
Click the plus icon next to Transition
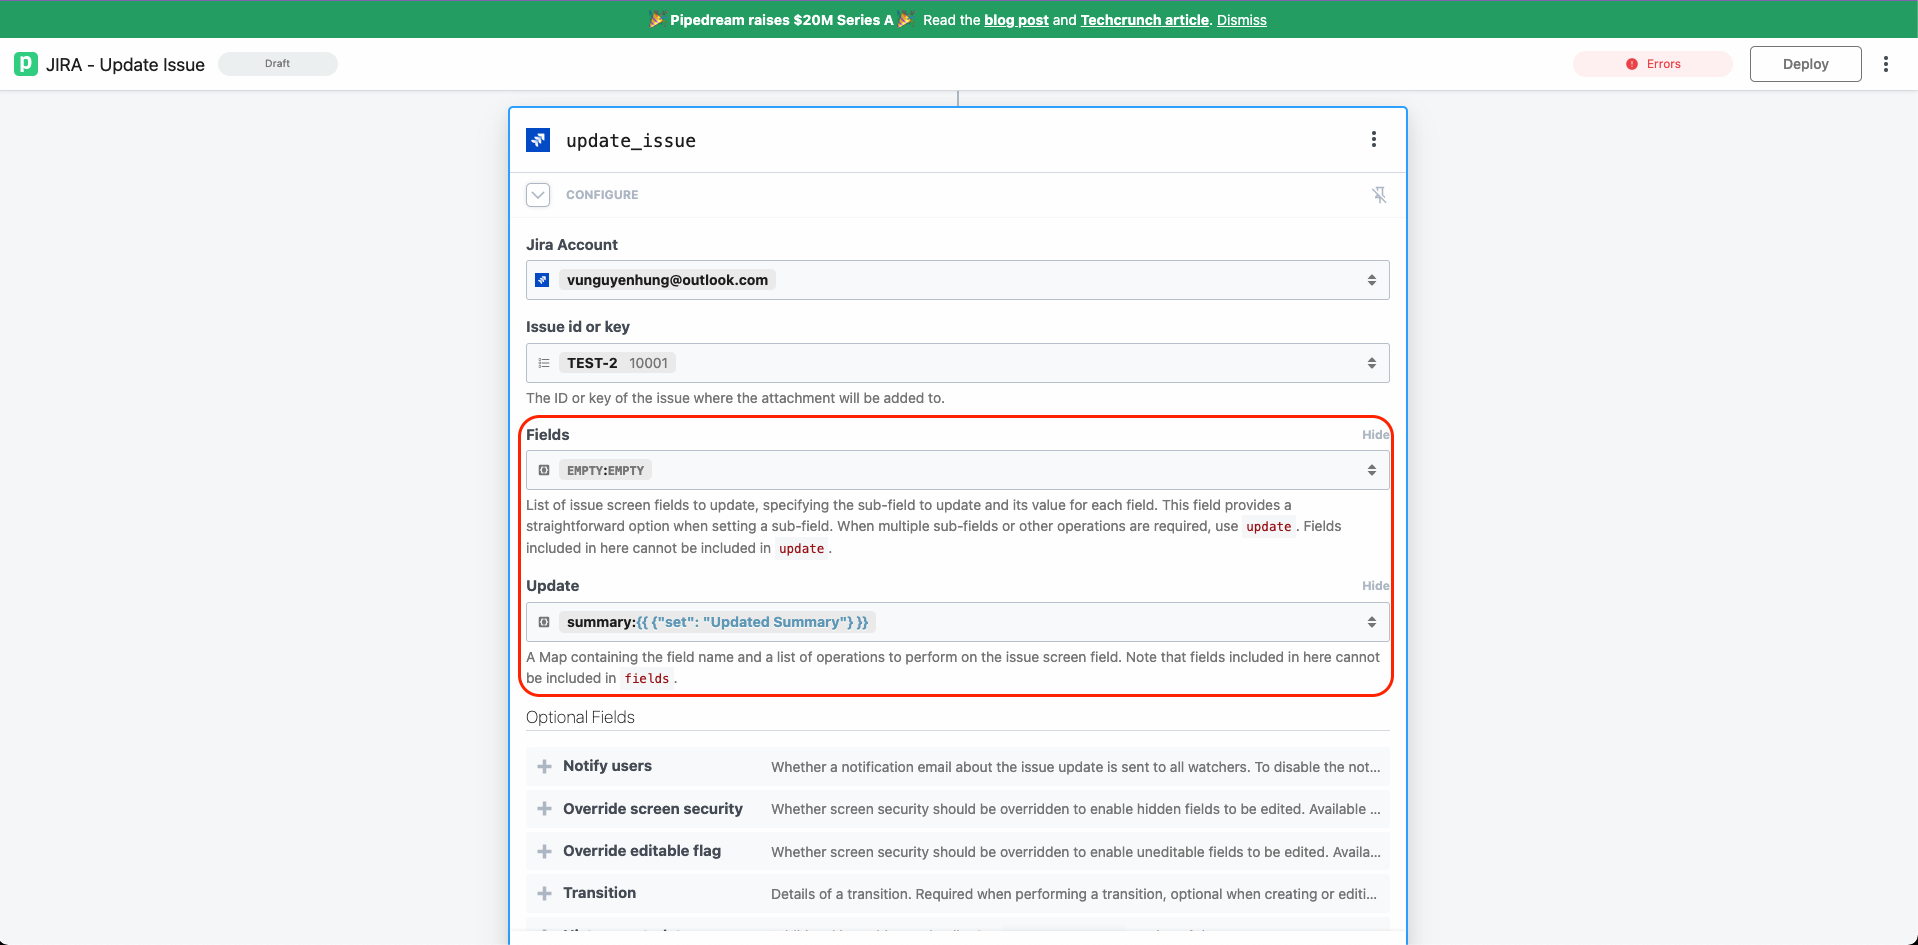tap(544, 893)
